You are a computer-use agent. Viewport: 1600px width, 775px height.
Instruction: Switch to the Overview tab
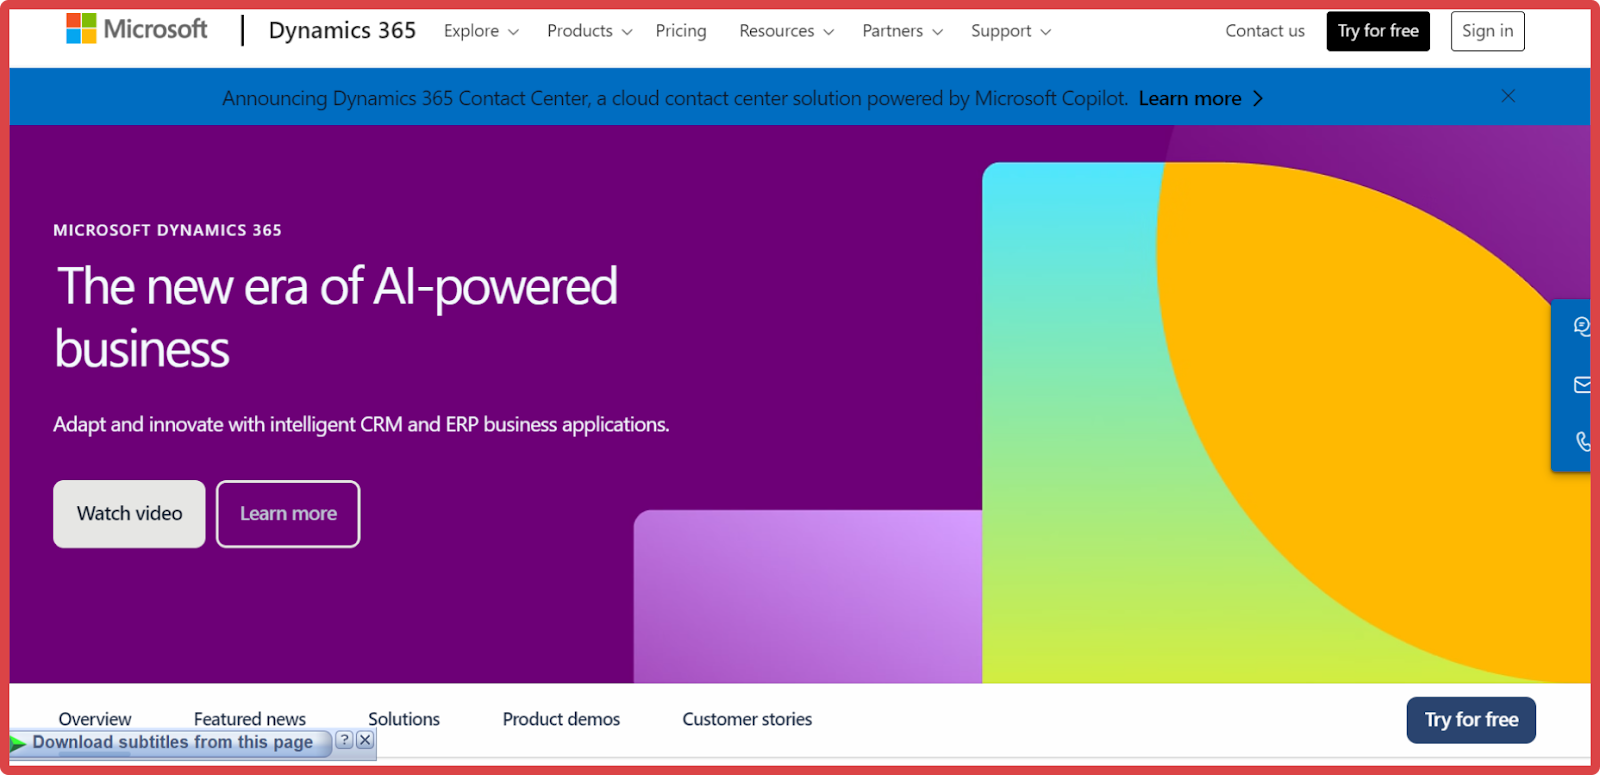pos(95,719)
